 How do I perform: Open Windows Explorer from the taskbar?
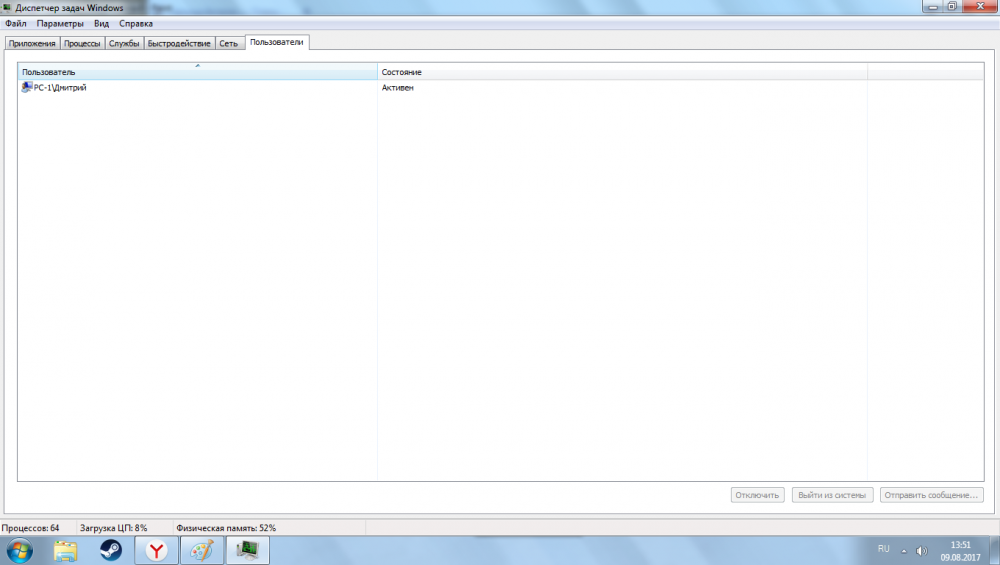65,550
